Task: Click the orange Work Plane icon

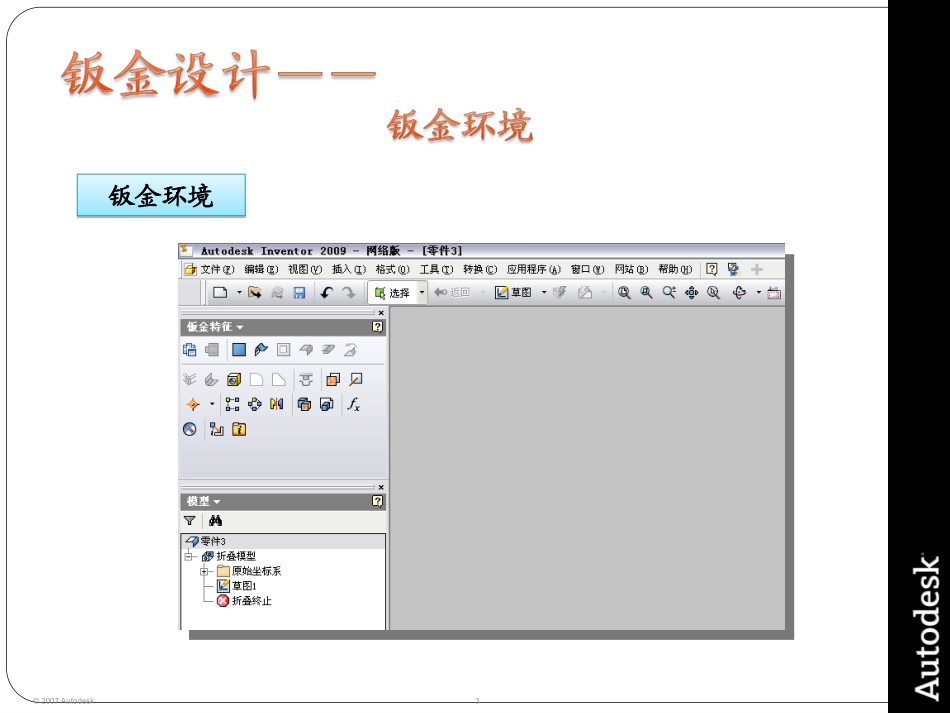Action: point(333,380)
